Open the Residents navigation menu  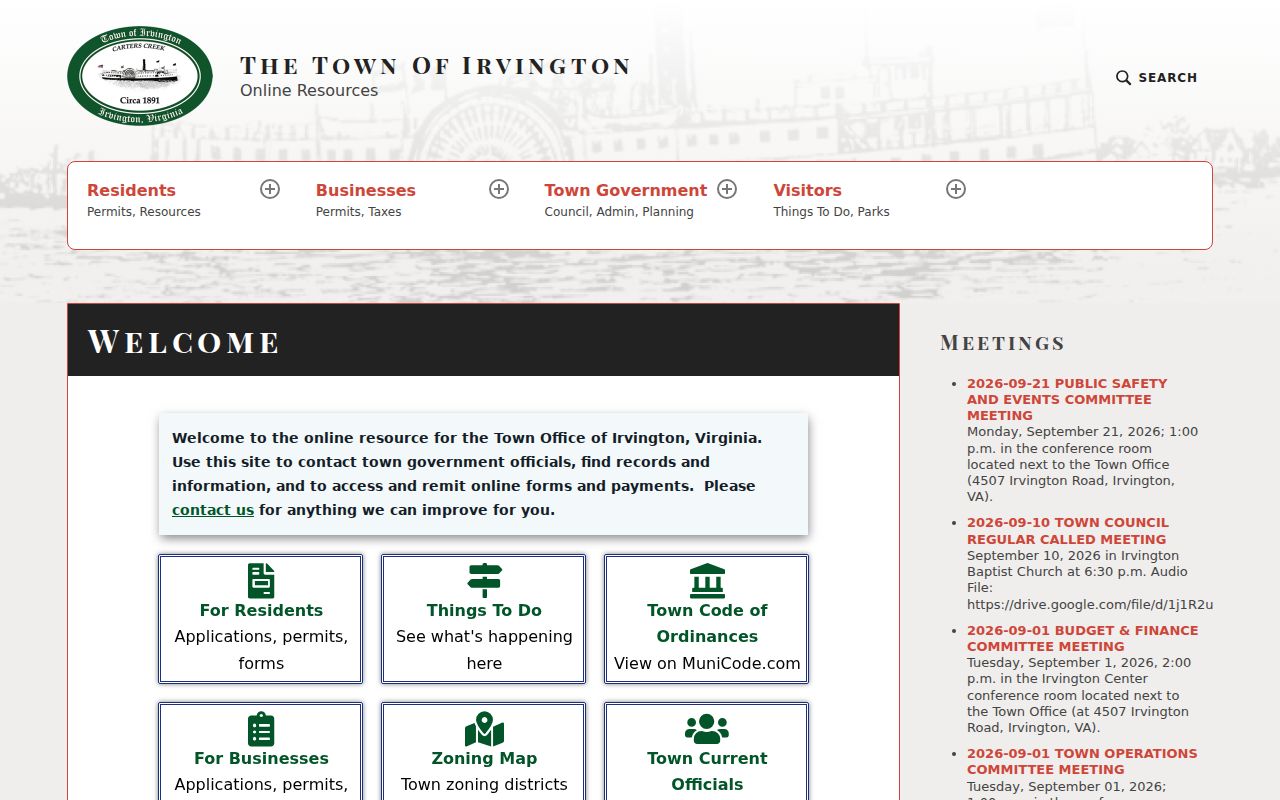tap(131, 190)
